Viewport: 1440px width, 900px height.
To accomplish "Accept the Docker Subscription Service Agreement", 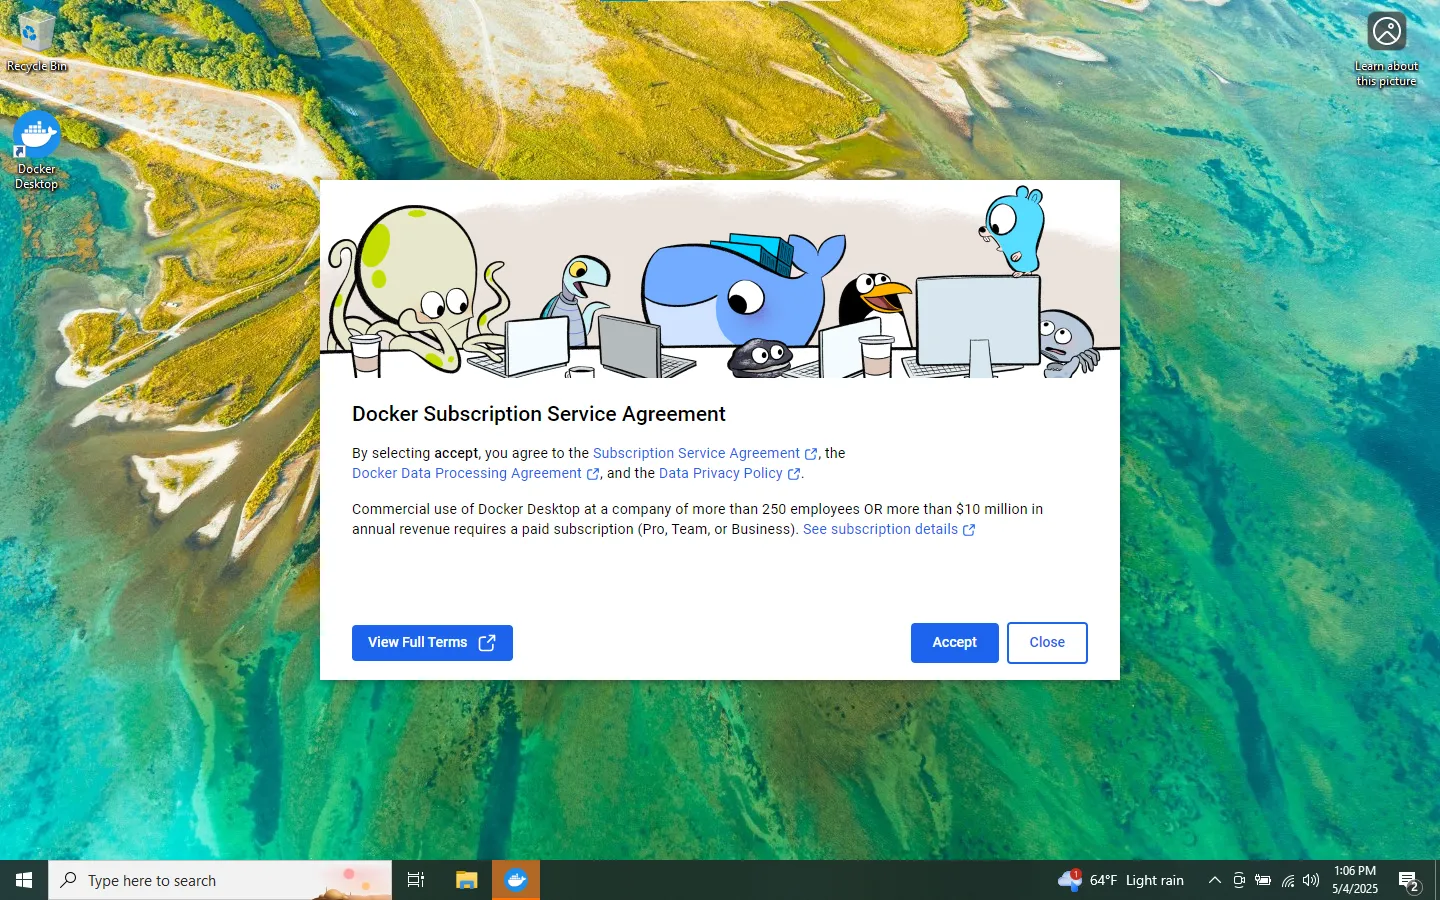I will pyautogui.click(x=953, y=642).
